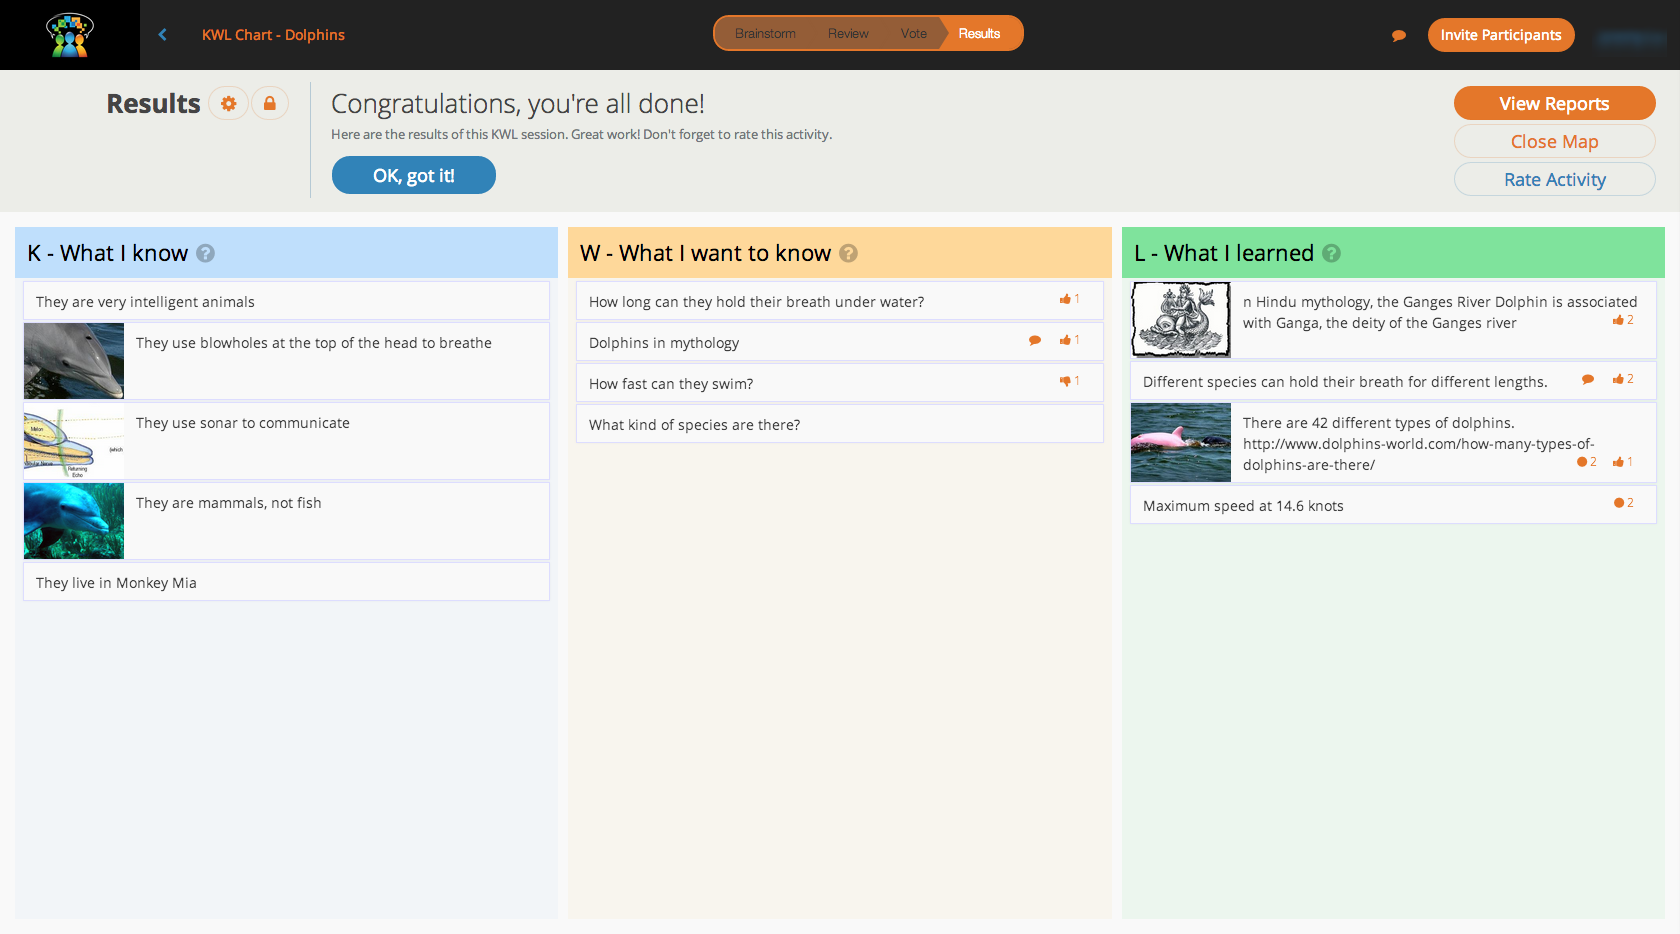Open help icon for W - What I want to know

[x=848, y=253]
